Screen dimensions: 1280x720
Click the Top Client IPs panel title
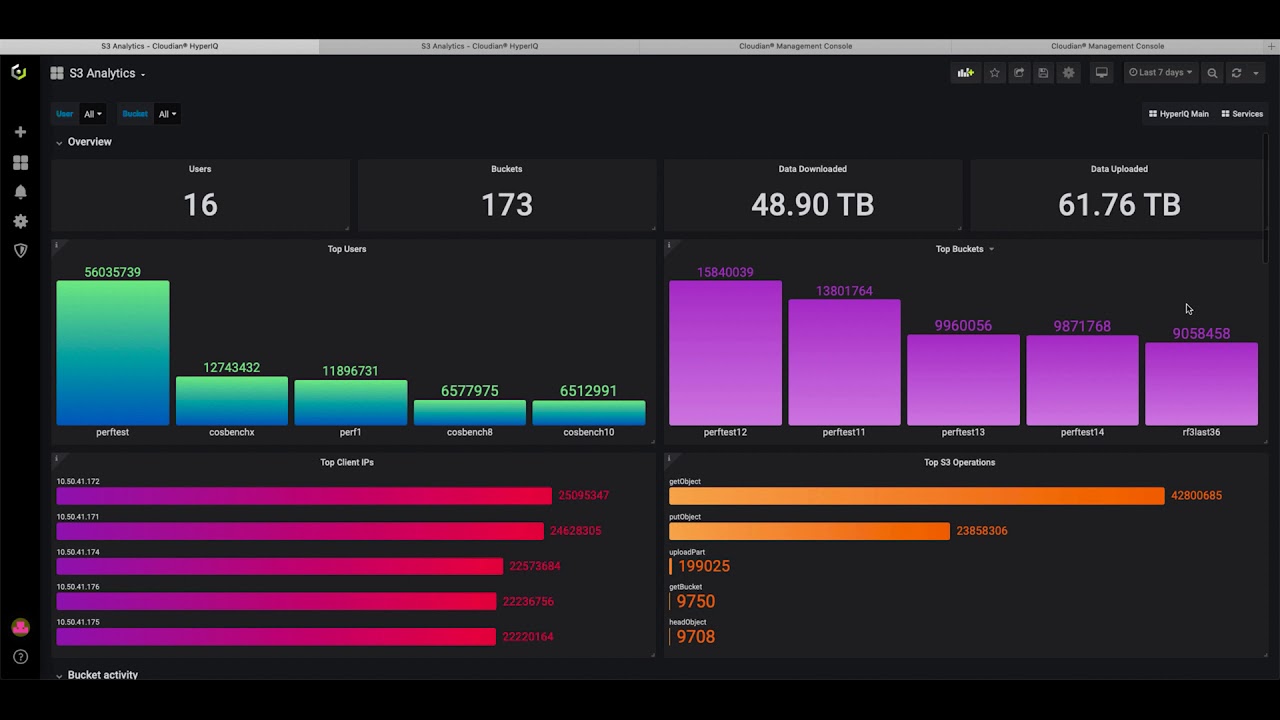tap(347, 462)
